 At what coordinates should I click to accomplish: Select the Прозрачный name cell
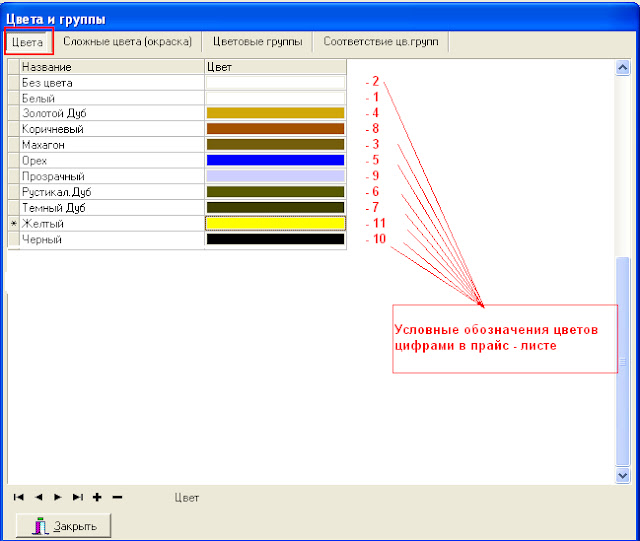click(x=112, y=176)
